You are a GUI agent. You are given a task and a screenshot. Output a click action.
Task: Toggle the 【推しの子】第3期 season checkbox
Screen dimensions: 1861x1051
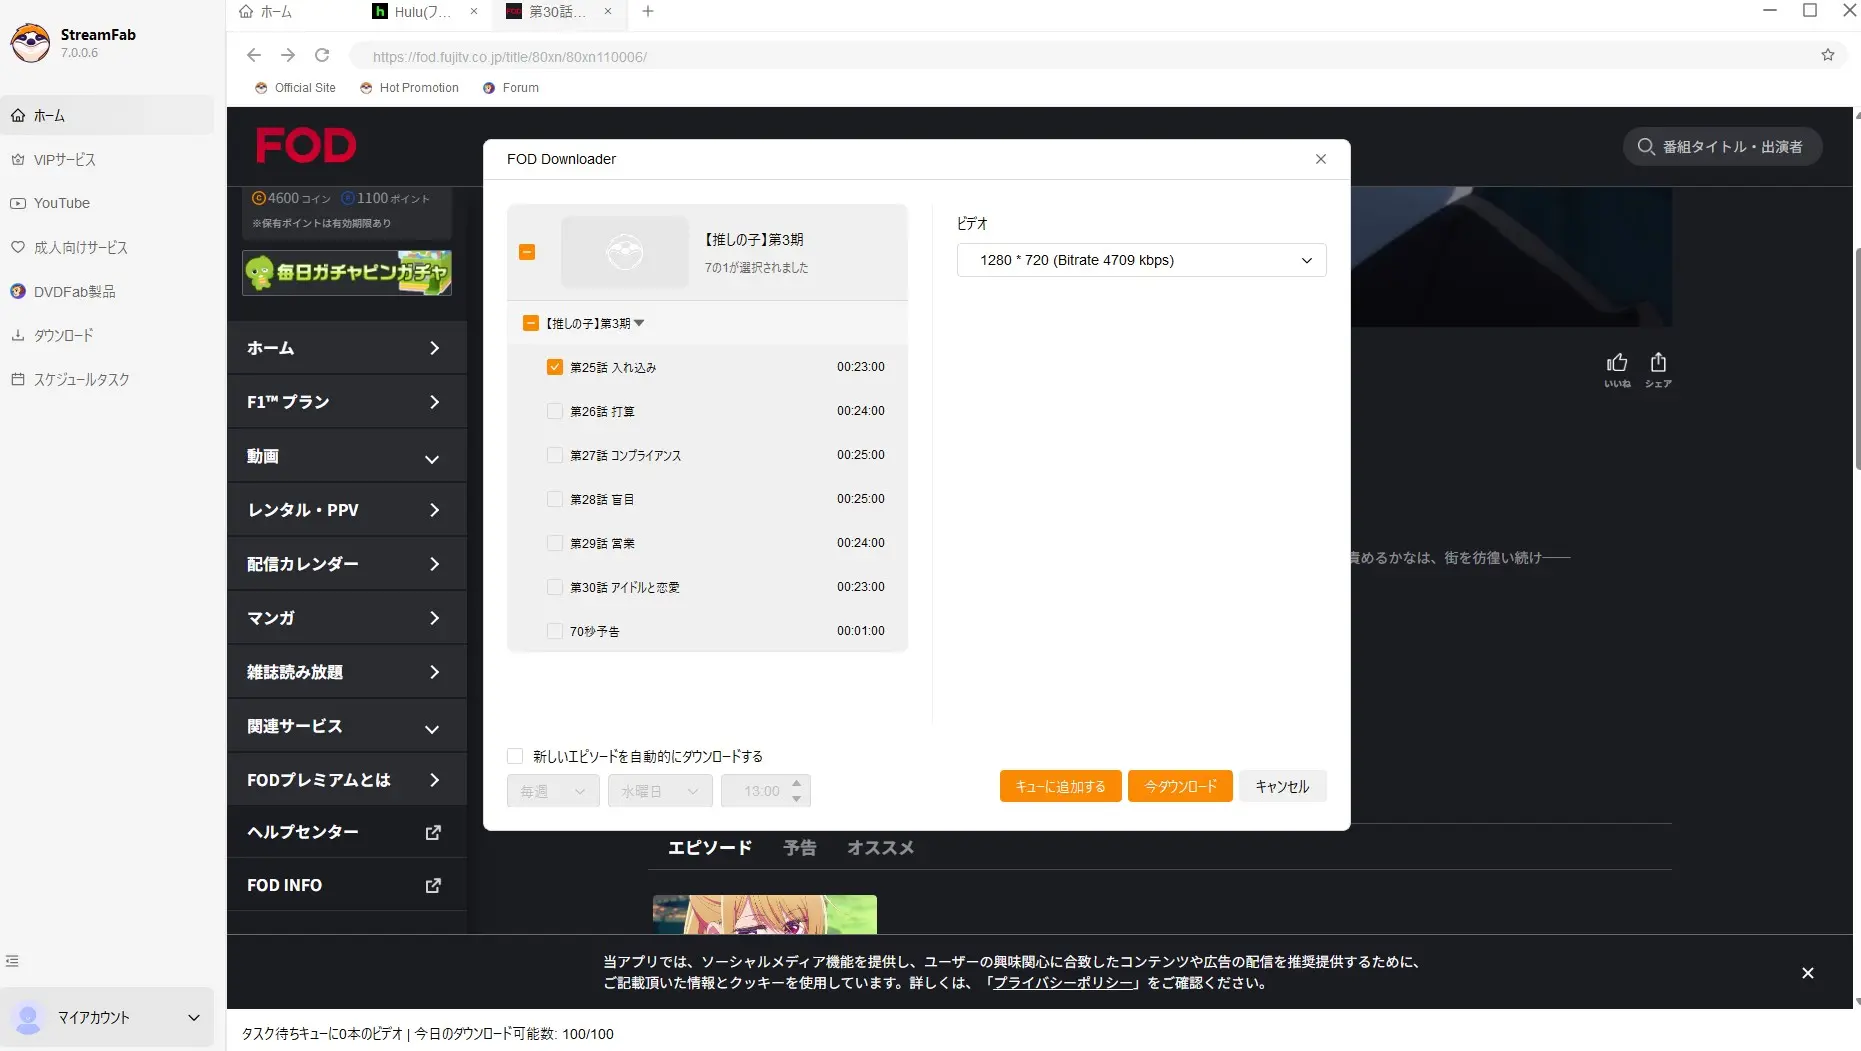tap(531, 323)
